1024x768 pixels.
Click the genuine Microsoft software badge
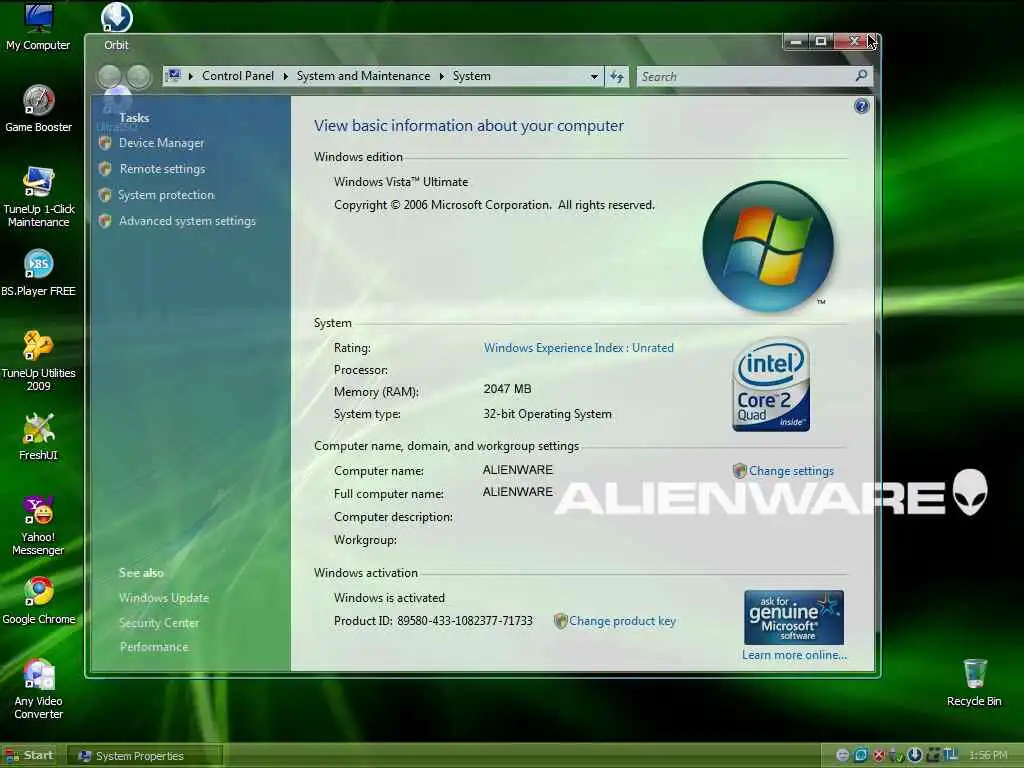pyautogui.click(x=793, y=617)
